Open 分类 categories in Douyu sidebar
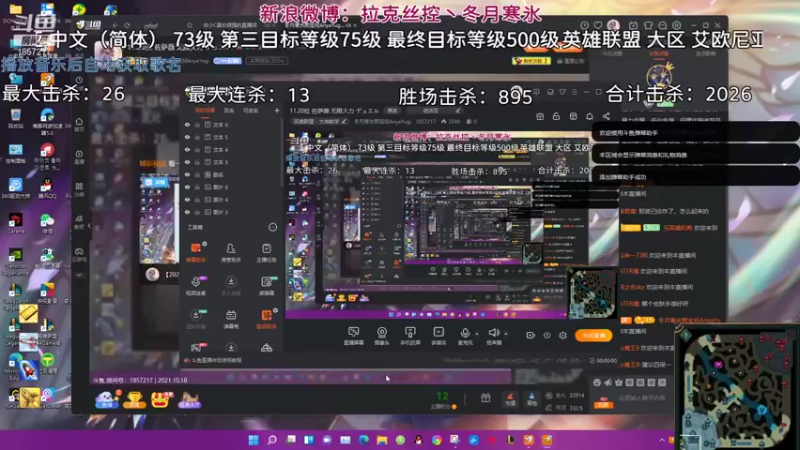Screen dimensions: 800x450 [79, 189]
